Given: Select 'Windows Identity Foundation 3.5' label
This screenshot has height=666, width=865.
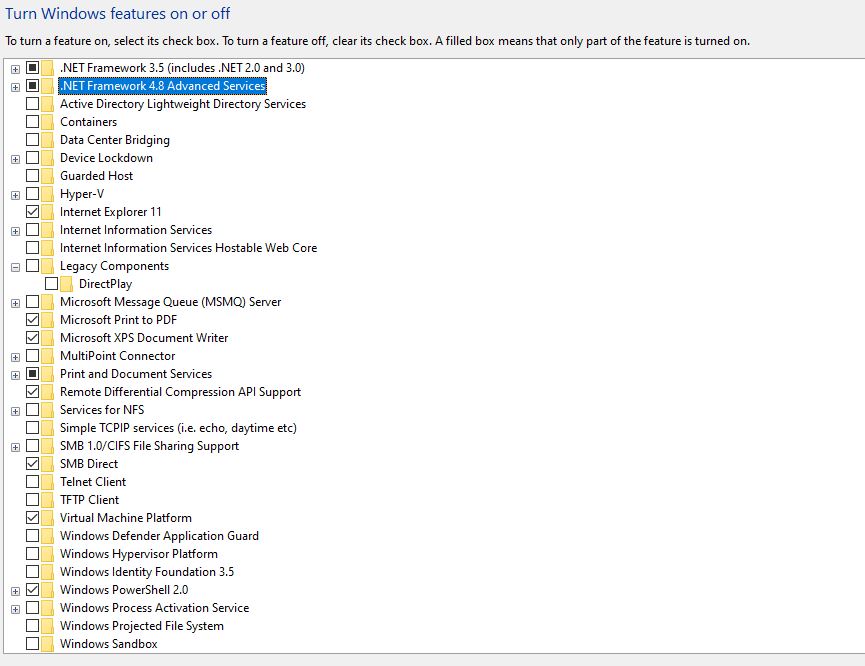Looking at the screenshot, I should 147,572.
